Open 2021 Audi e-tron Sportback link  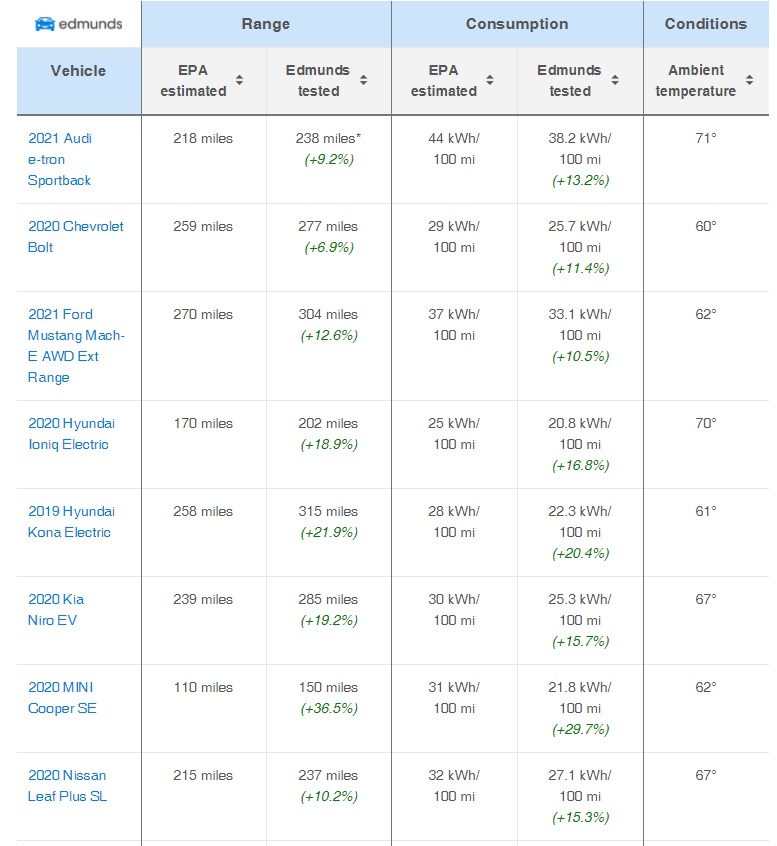pyautogui.click(x=60, y=159)
